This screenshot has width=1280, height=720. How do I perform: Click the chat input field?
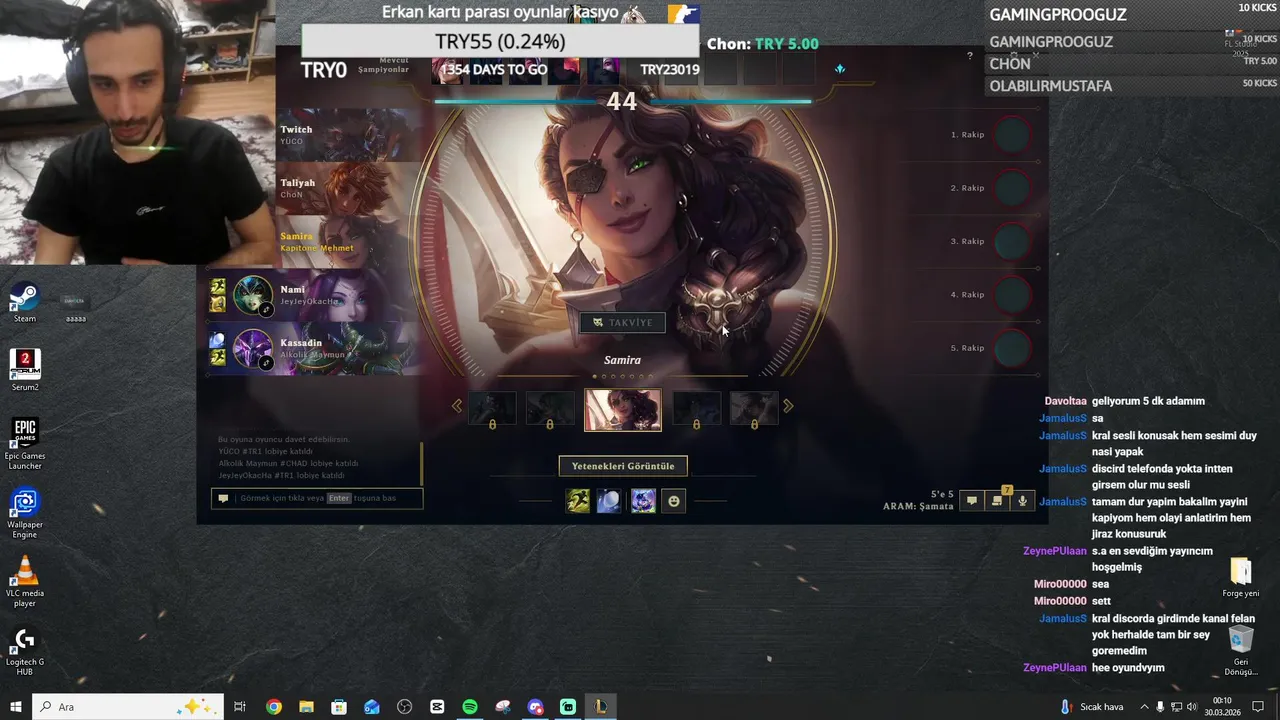tap(317, 498)
